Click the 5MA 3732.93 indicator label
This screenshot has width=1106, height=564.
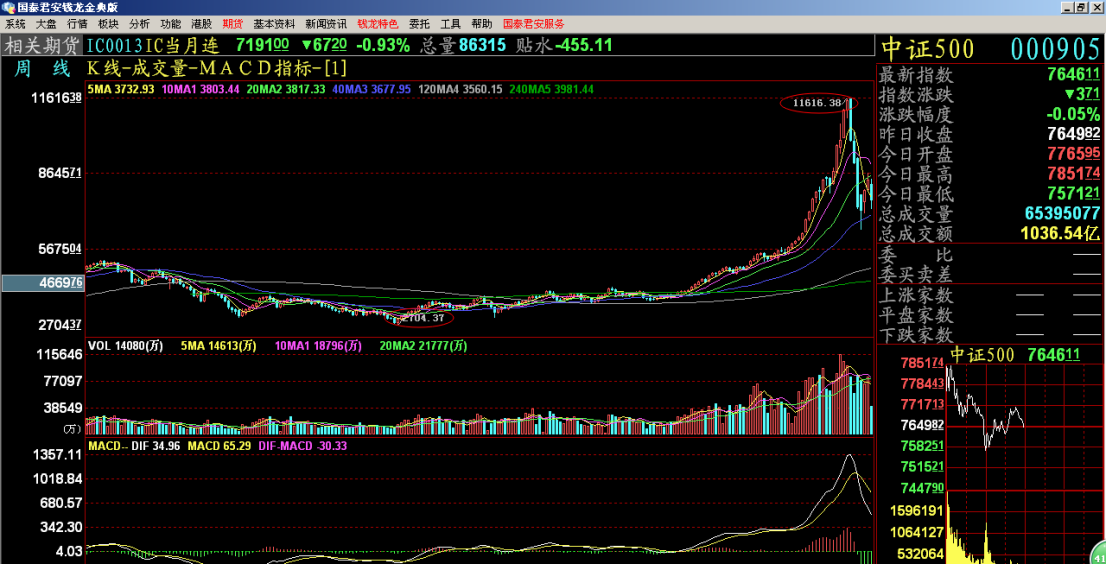coord(121,90)
